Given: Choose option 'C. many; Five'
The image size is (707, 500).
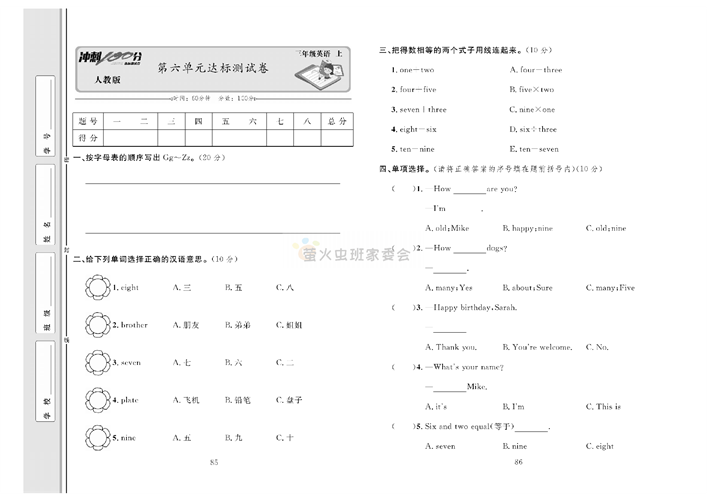Looking at the screenshot, I should 610,287.
